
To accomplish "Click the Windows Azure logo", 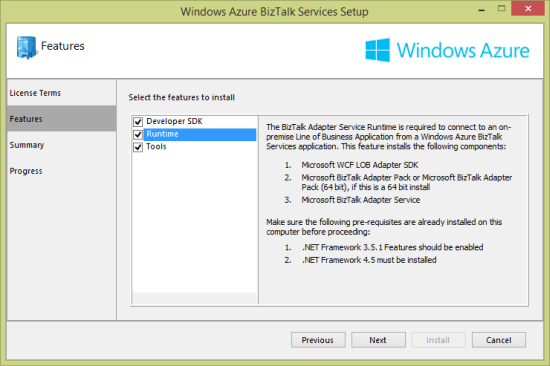I will click(x=447, y=50).
